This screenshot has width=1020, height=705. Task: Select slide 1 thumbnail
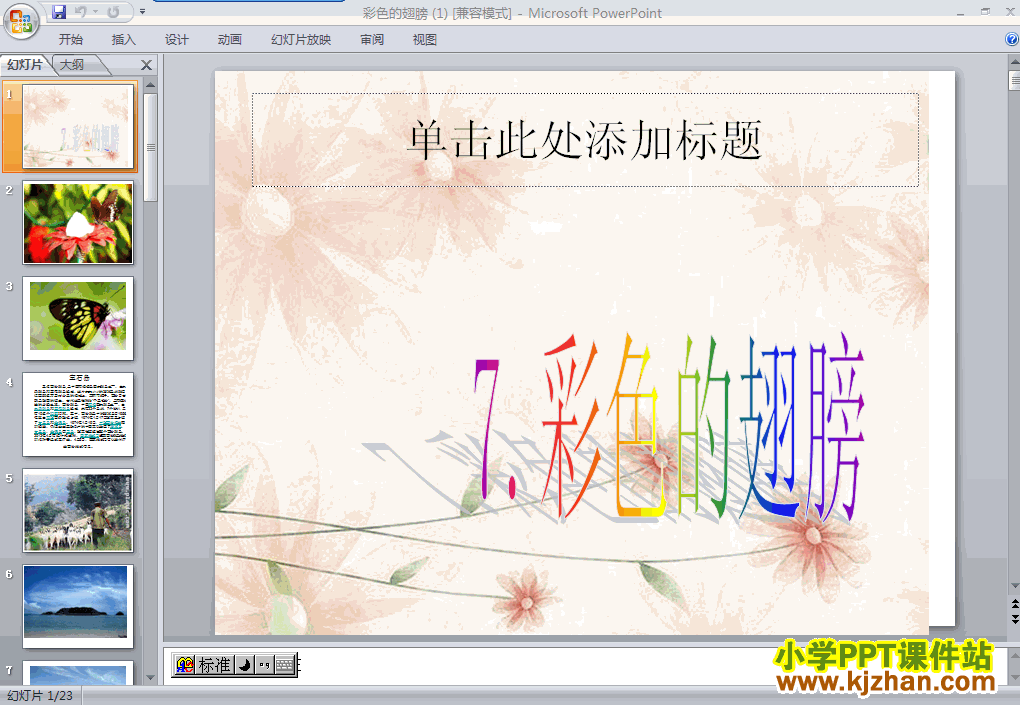point(78,127)
